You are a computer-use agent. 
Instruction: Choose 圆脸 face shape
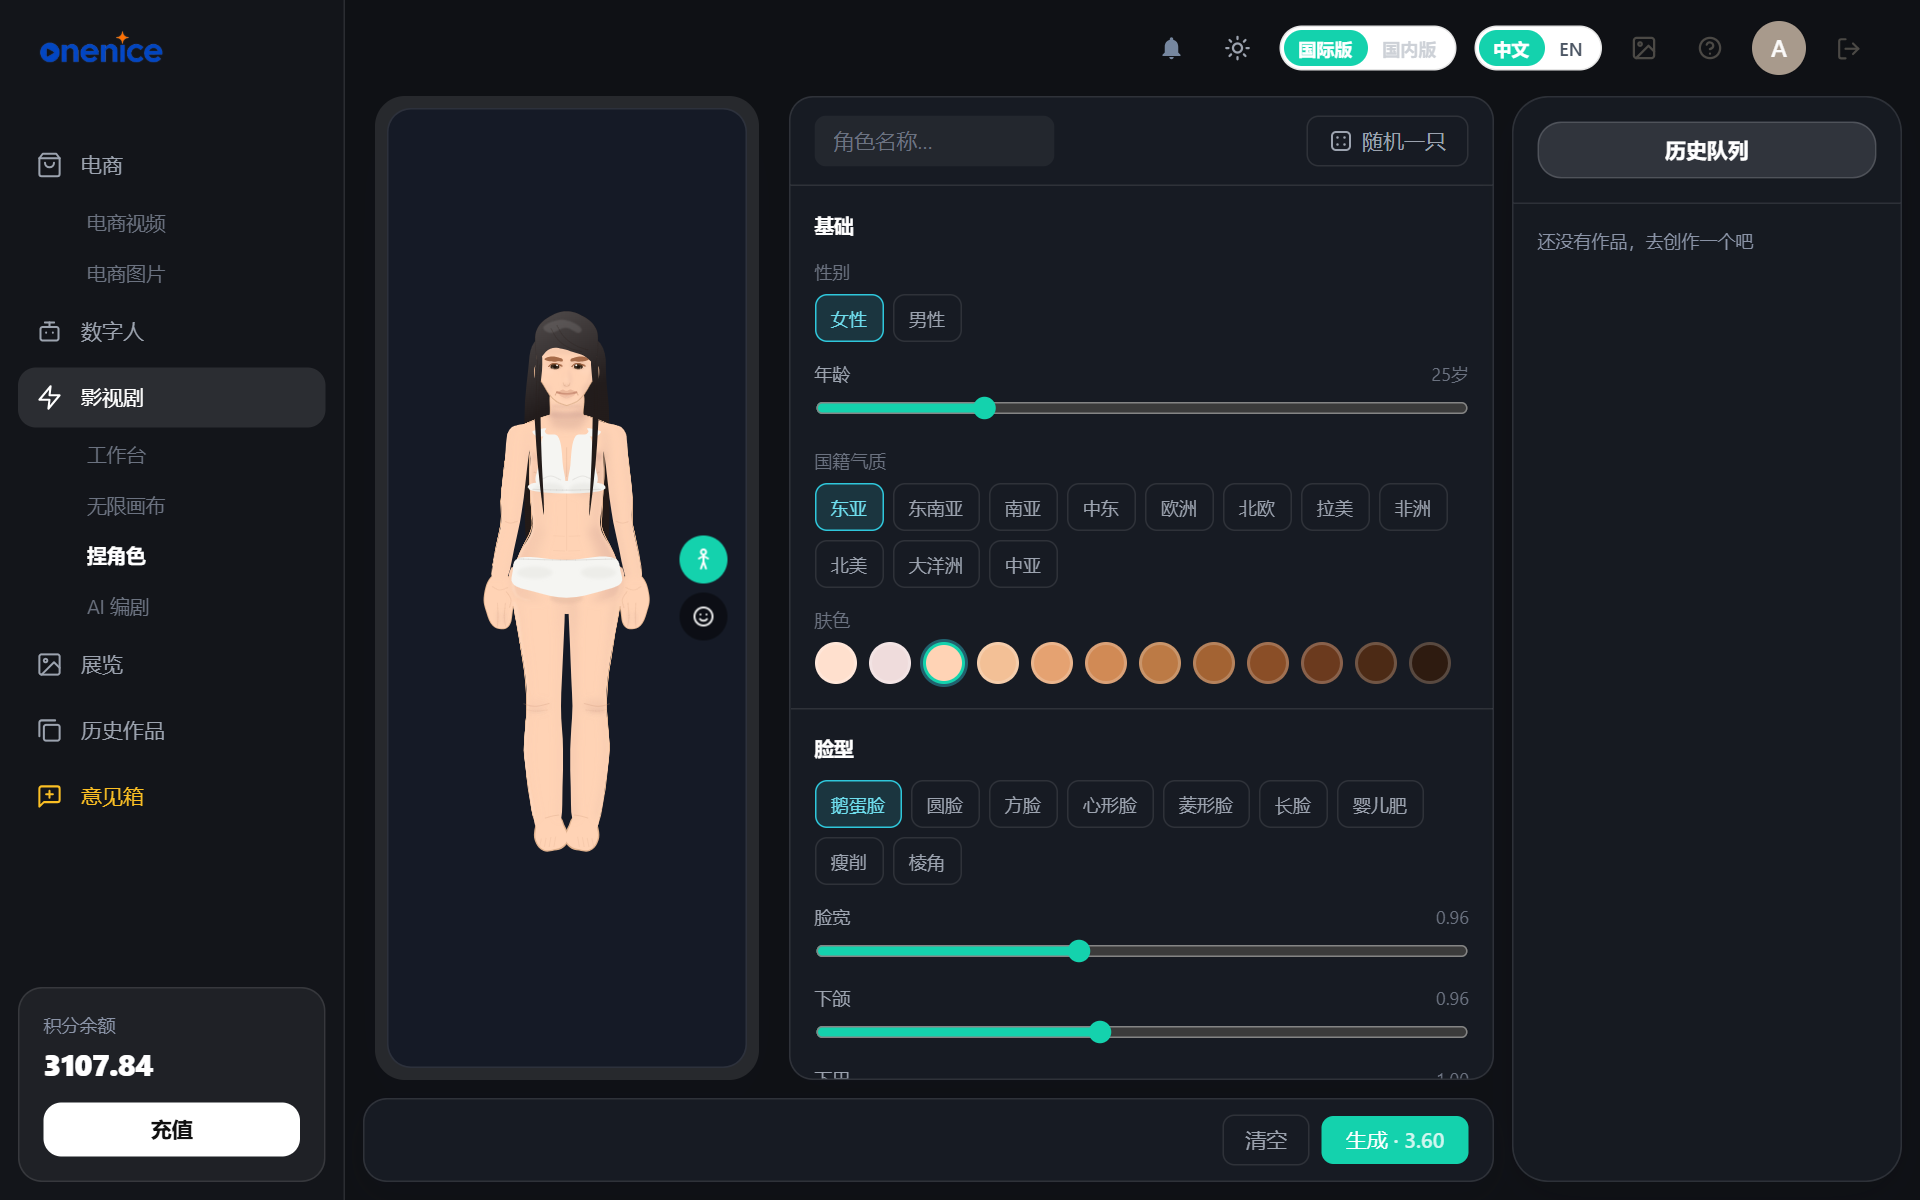click(x=945, y=805)
